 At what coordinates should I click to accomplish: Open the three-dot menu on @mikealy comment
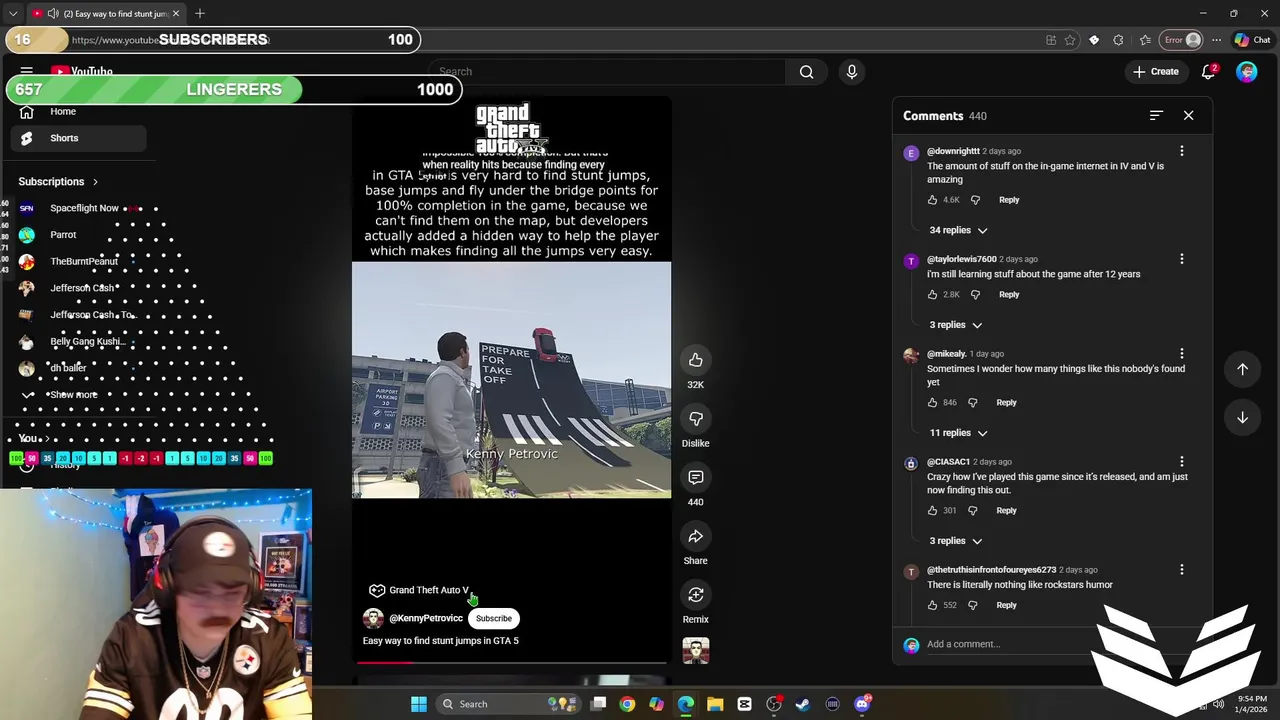point(1182,354)
